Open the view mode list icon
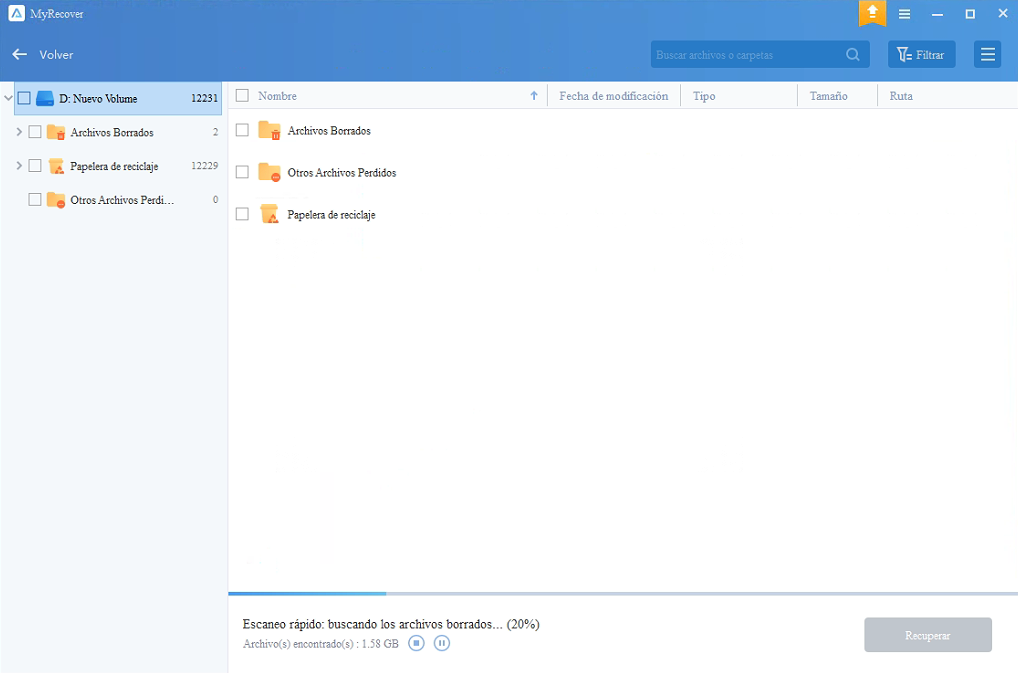The height and width of the screenshot is (673, 1018). tap(987, 55)
